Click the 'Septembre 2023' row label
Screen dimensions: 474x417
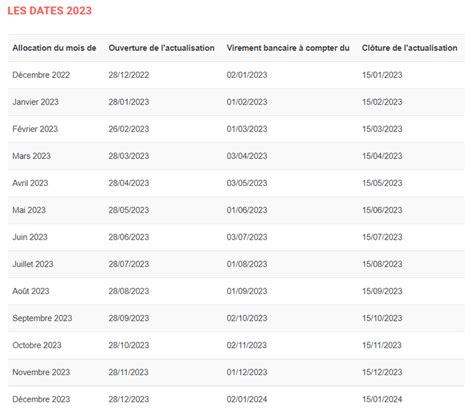coord(42,318)
